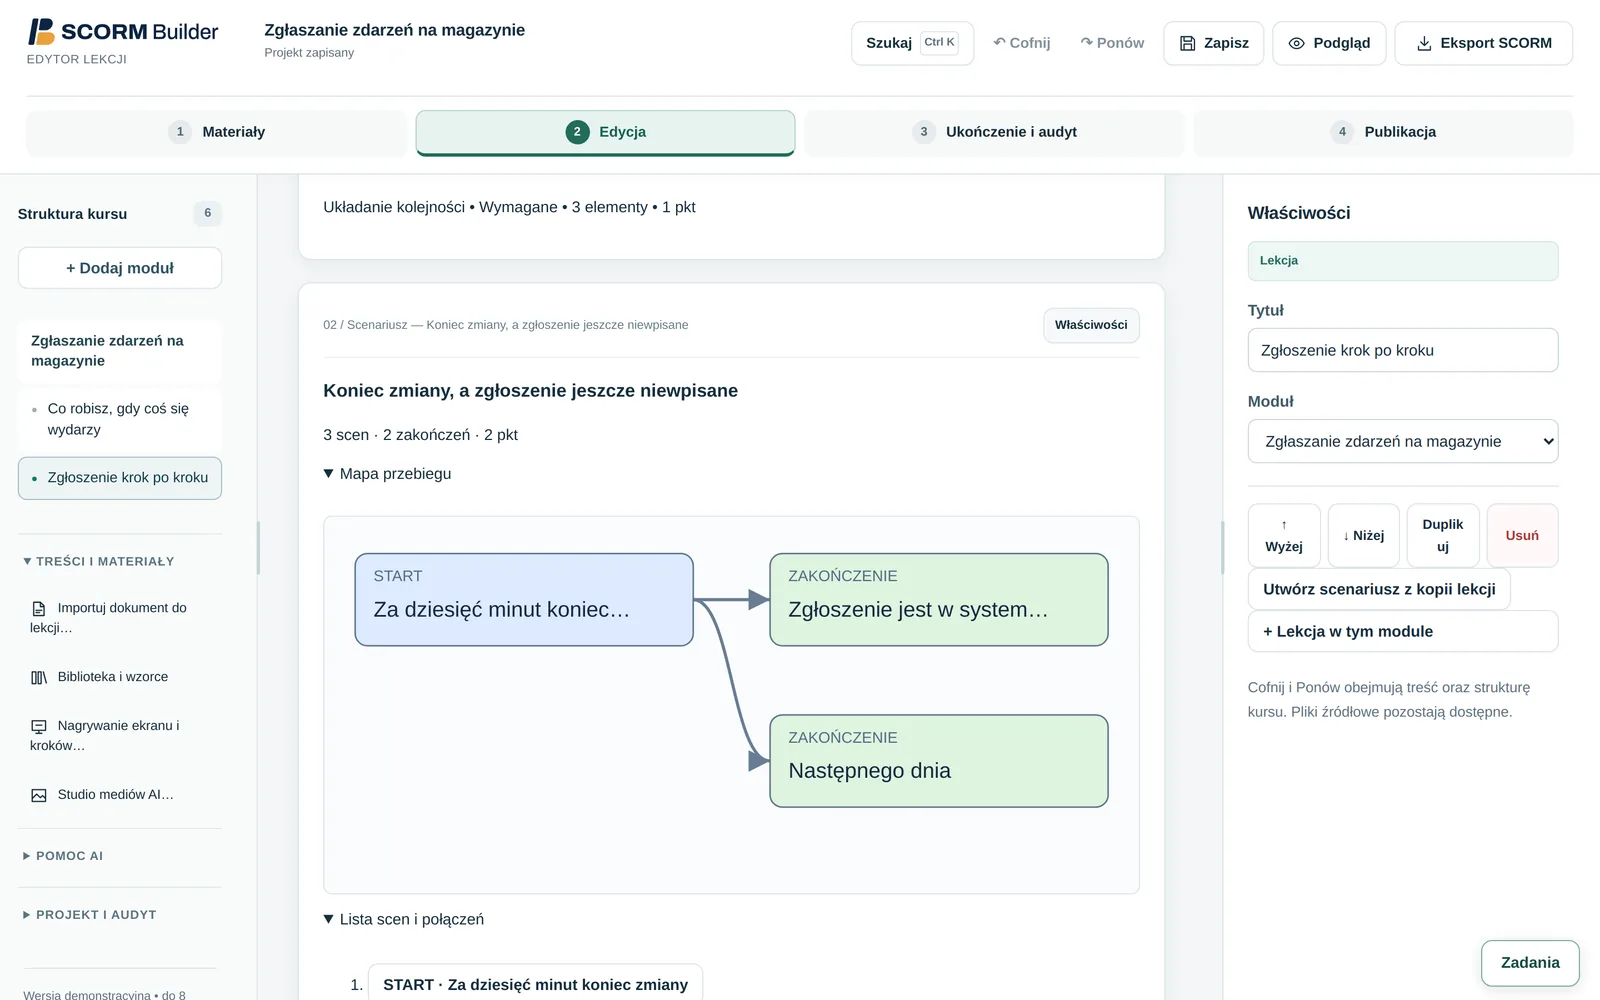
Task: Expand the POMOC AI sidebar group
Action: point(63,856)
